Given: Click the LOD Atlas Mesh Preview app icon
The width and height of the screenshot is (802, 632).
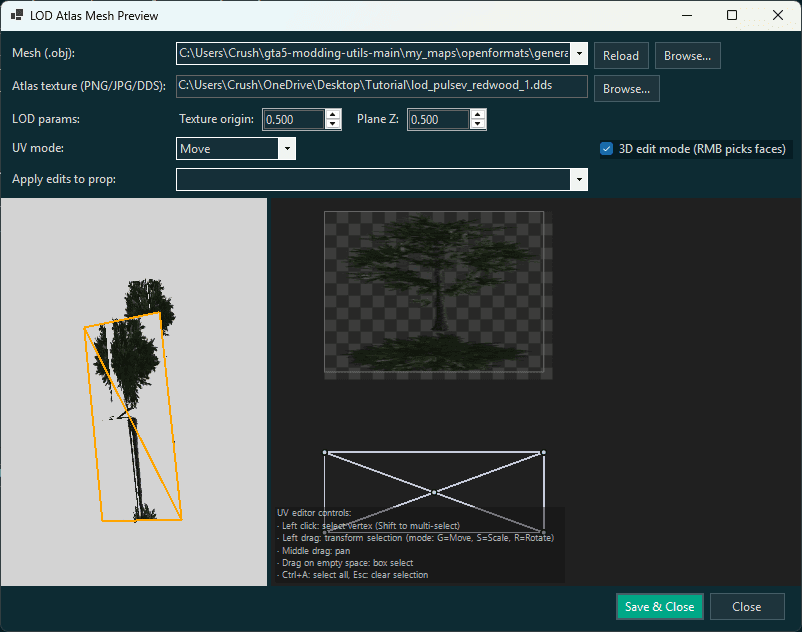Looking at the screenshot, I should [x=14, y=15].
